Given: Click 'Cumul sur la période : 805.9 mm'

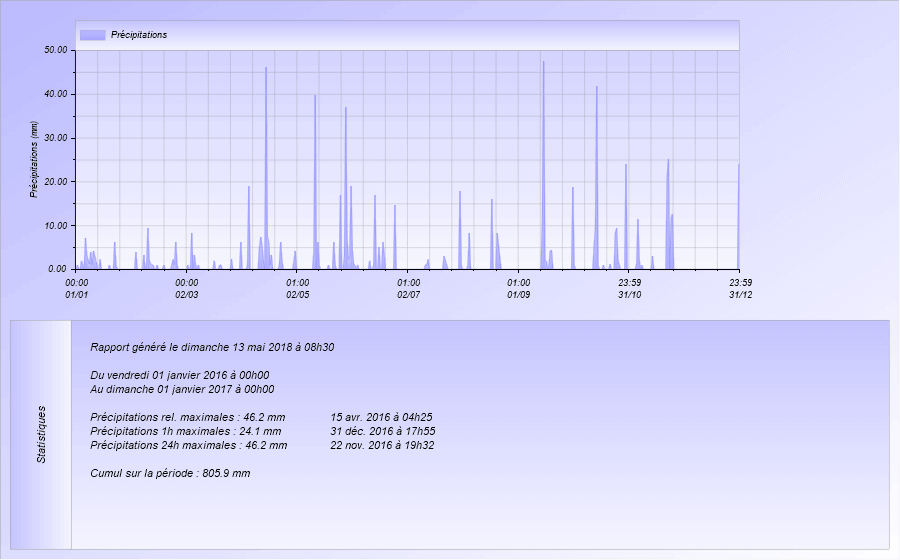Looking at the screenshot, I should 170,473.
